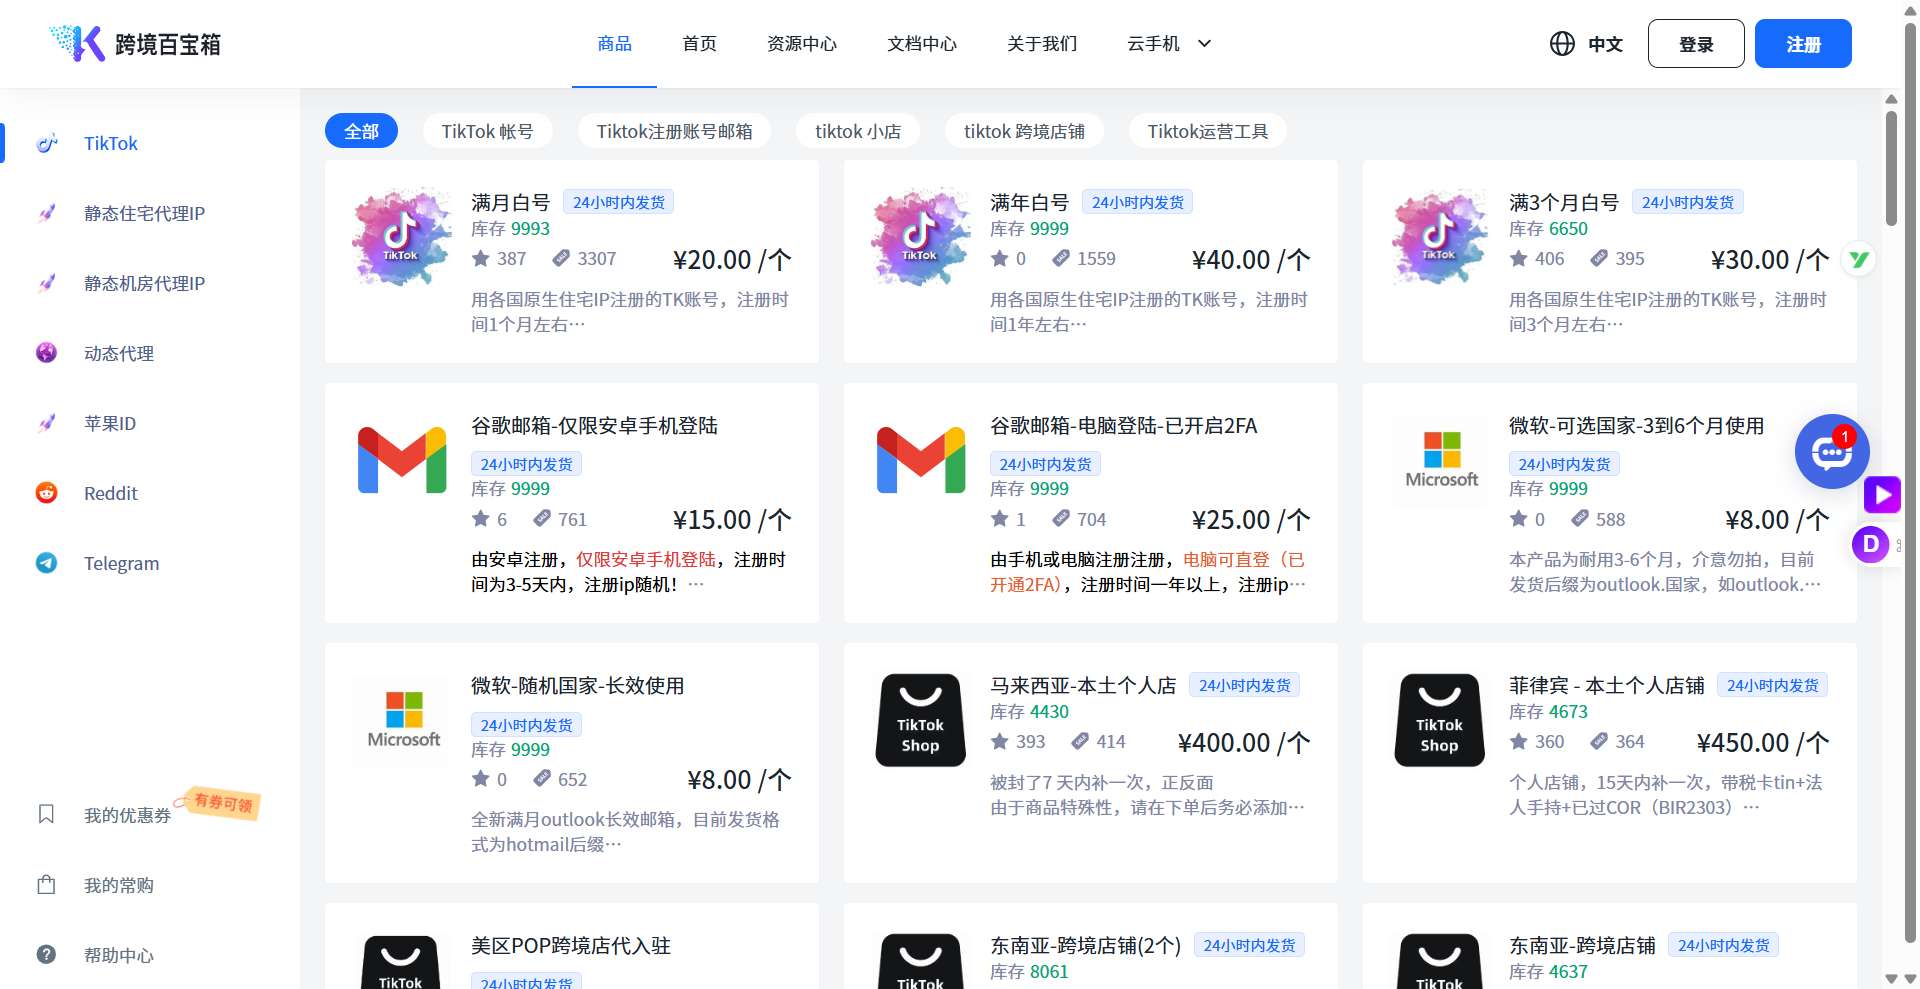Open the live chat bubble icon
Image resolution: width=1920 pixels, height=989 pixels.
(1831, 452)
